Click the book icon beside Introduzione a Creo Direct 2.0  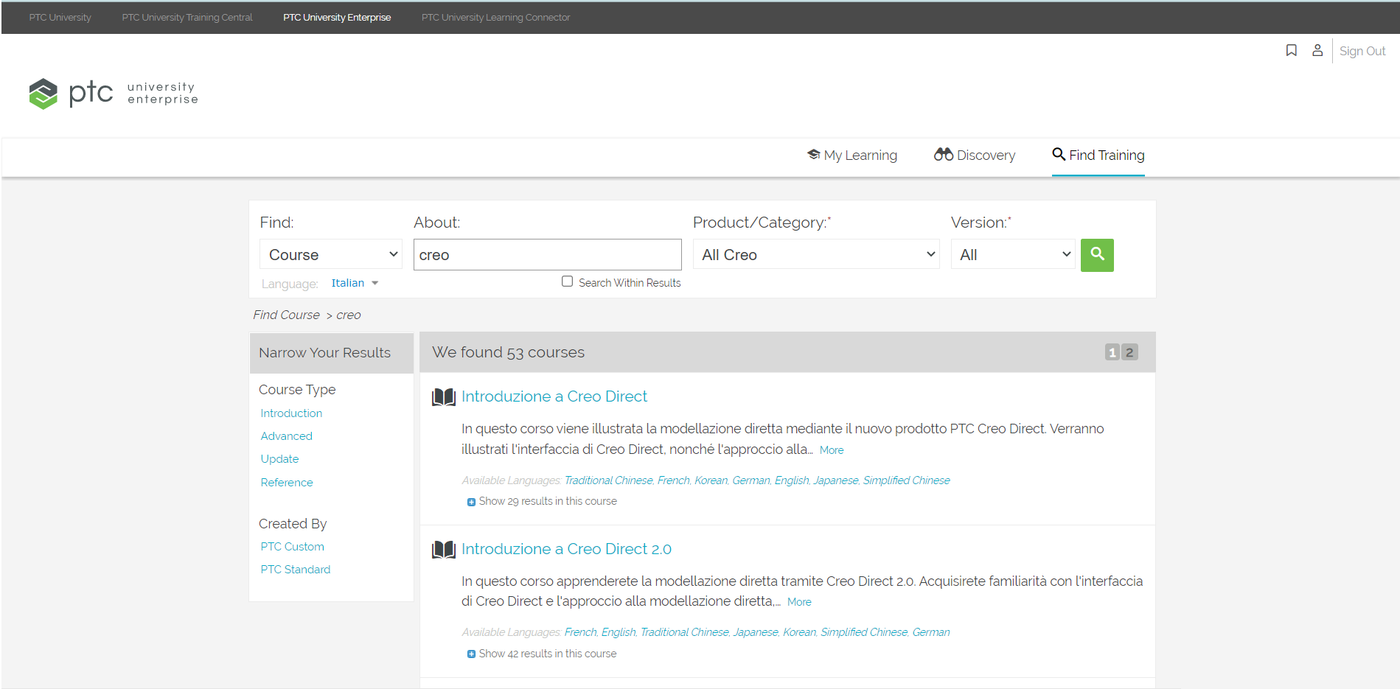[x=443, y=549]
